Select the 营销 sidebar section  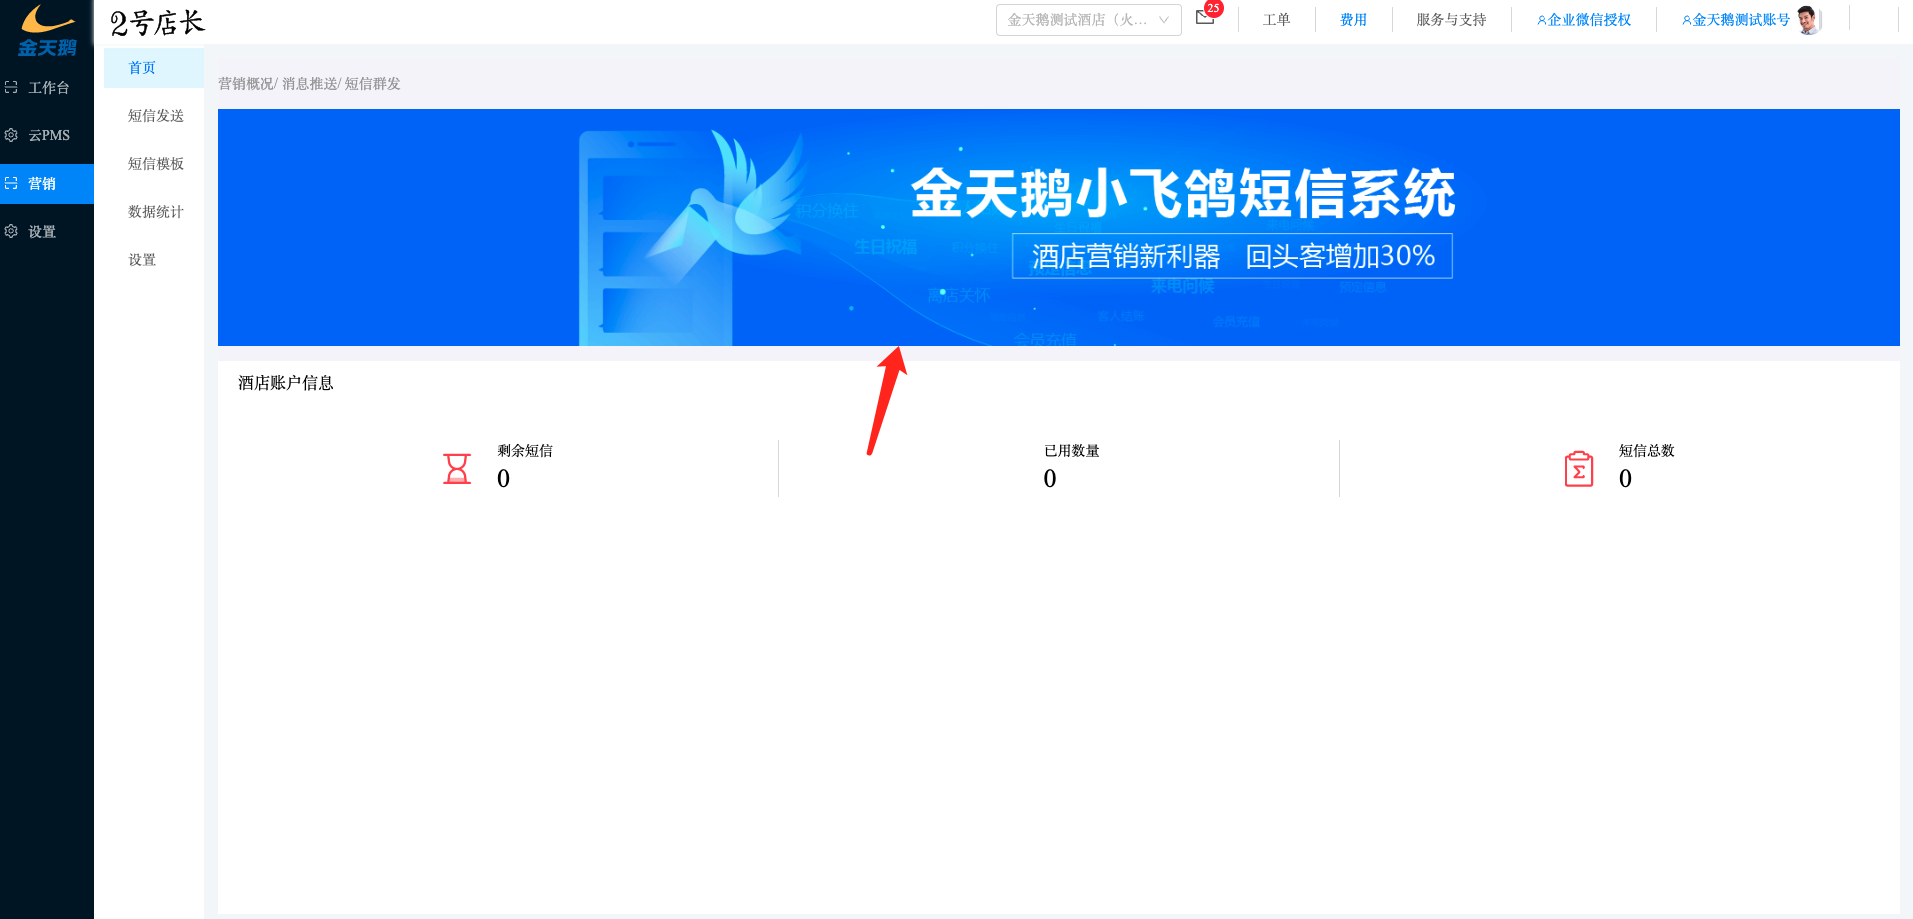47,183
